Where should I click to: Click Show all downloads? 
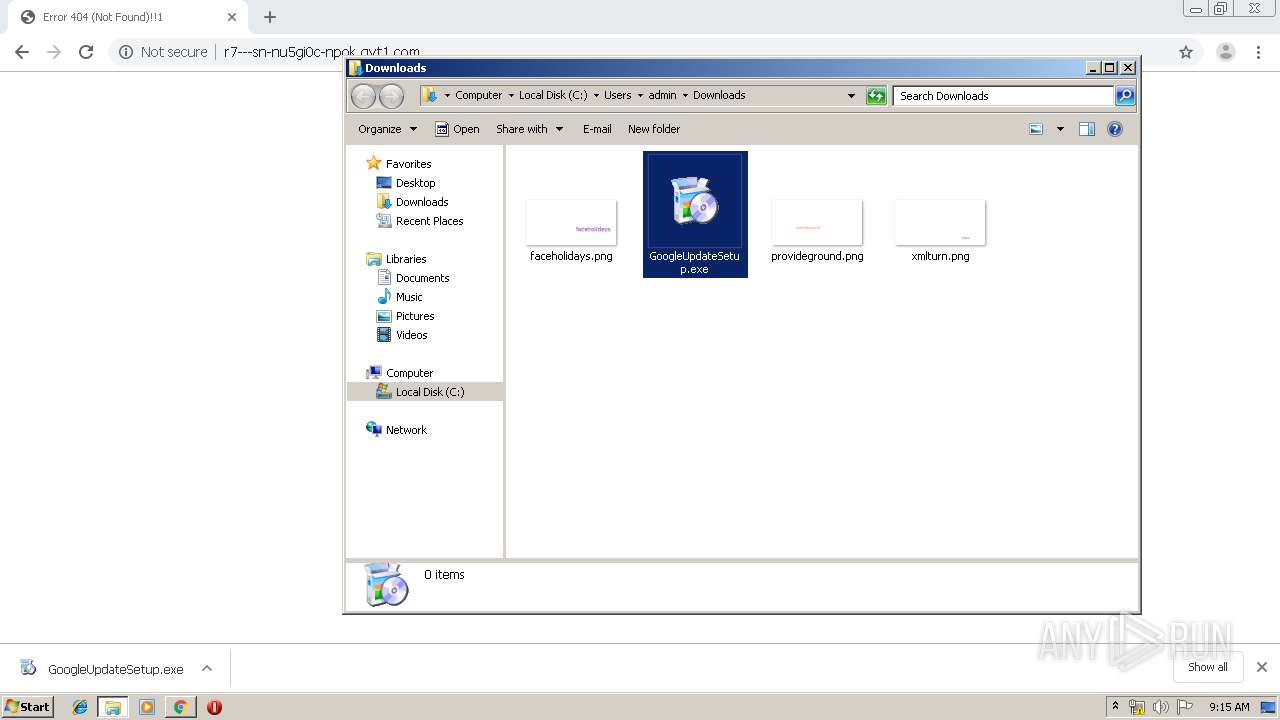coord(1208,667)
